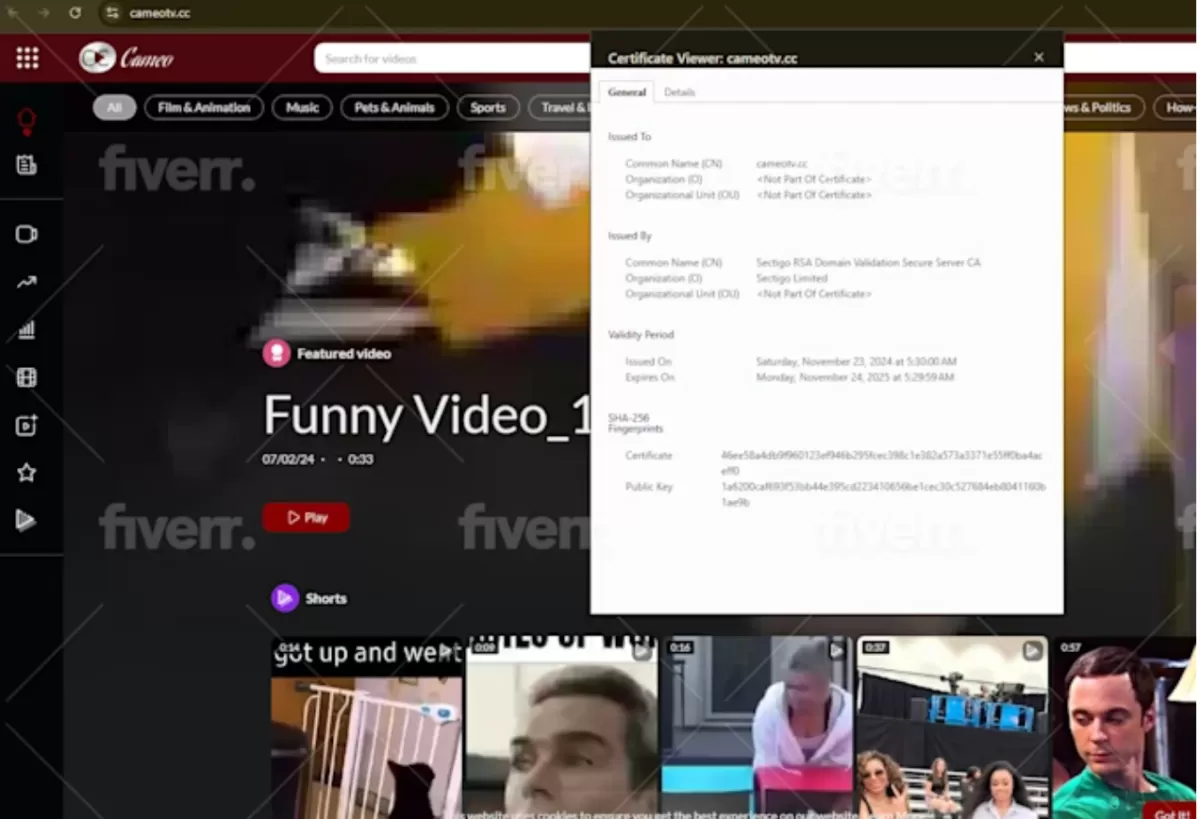Open site information icon beside URL

(112, 13)
